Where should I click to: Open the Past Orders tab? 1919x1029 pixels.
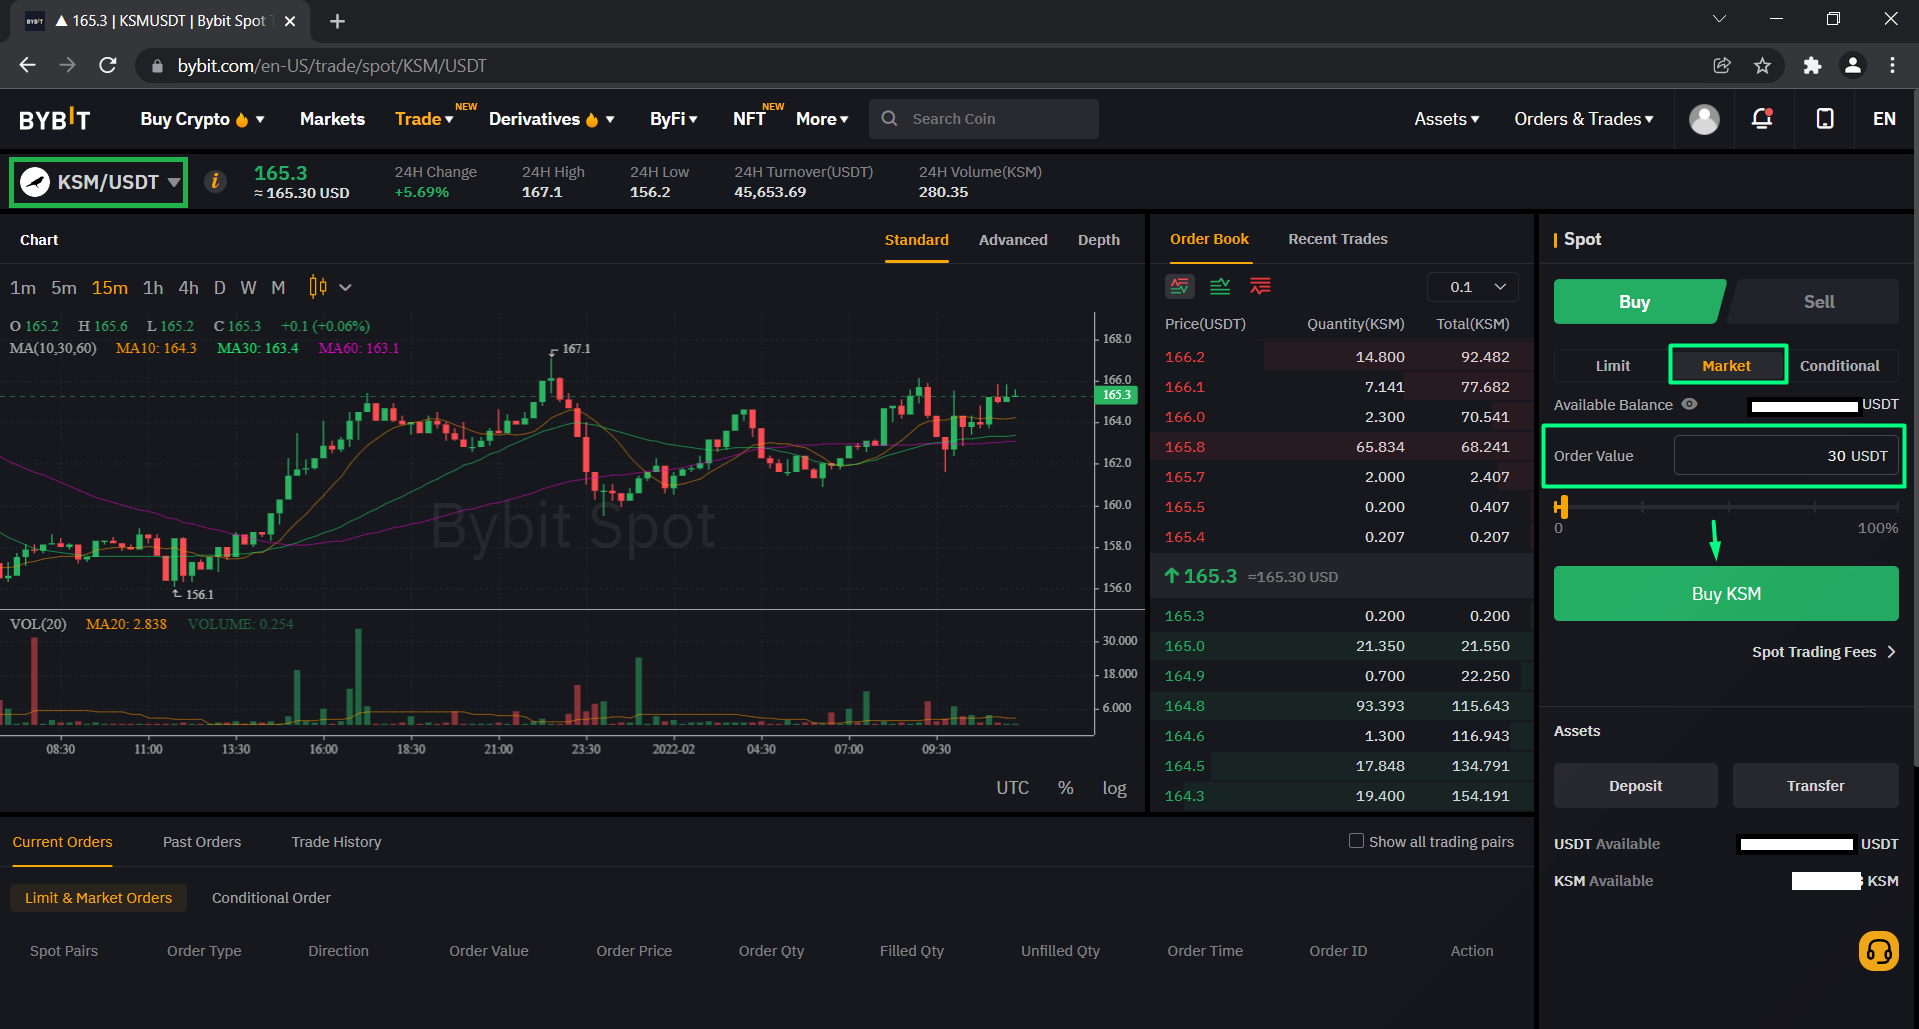point(202,842)
